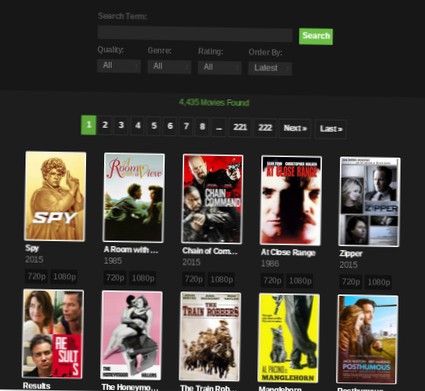425x391 pixels.
Task: Select 1080p for A Room with a View
Action: pos(143,278)
